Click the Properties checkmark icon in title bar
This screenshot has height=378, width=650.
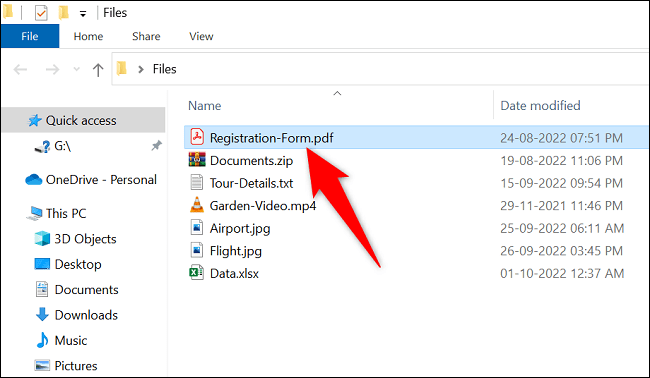coord(41,13)
